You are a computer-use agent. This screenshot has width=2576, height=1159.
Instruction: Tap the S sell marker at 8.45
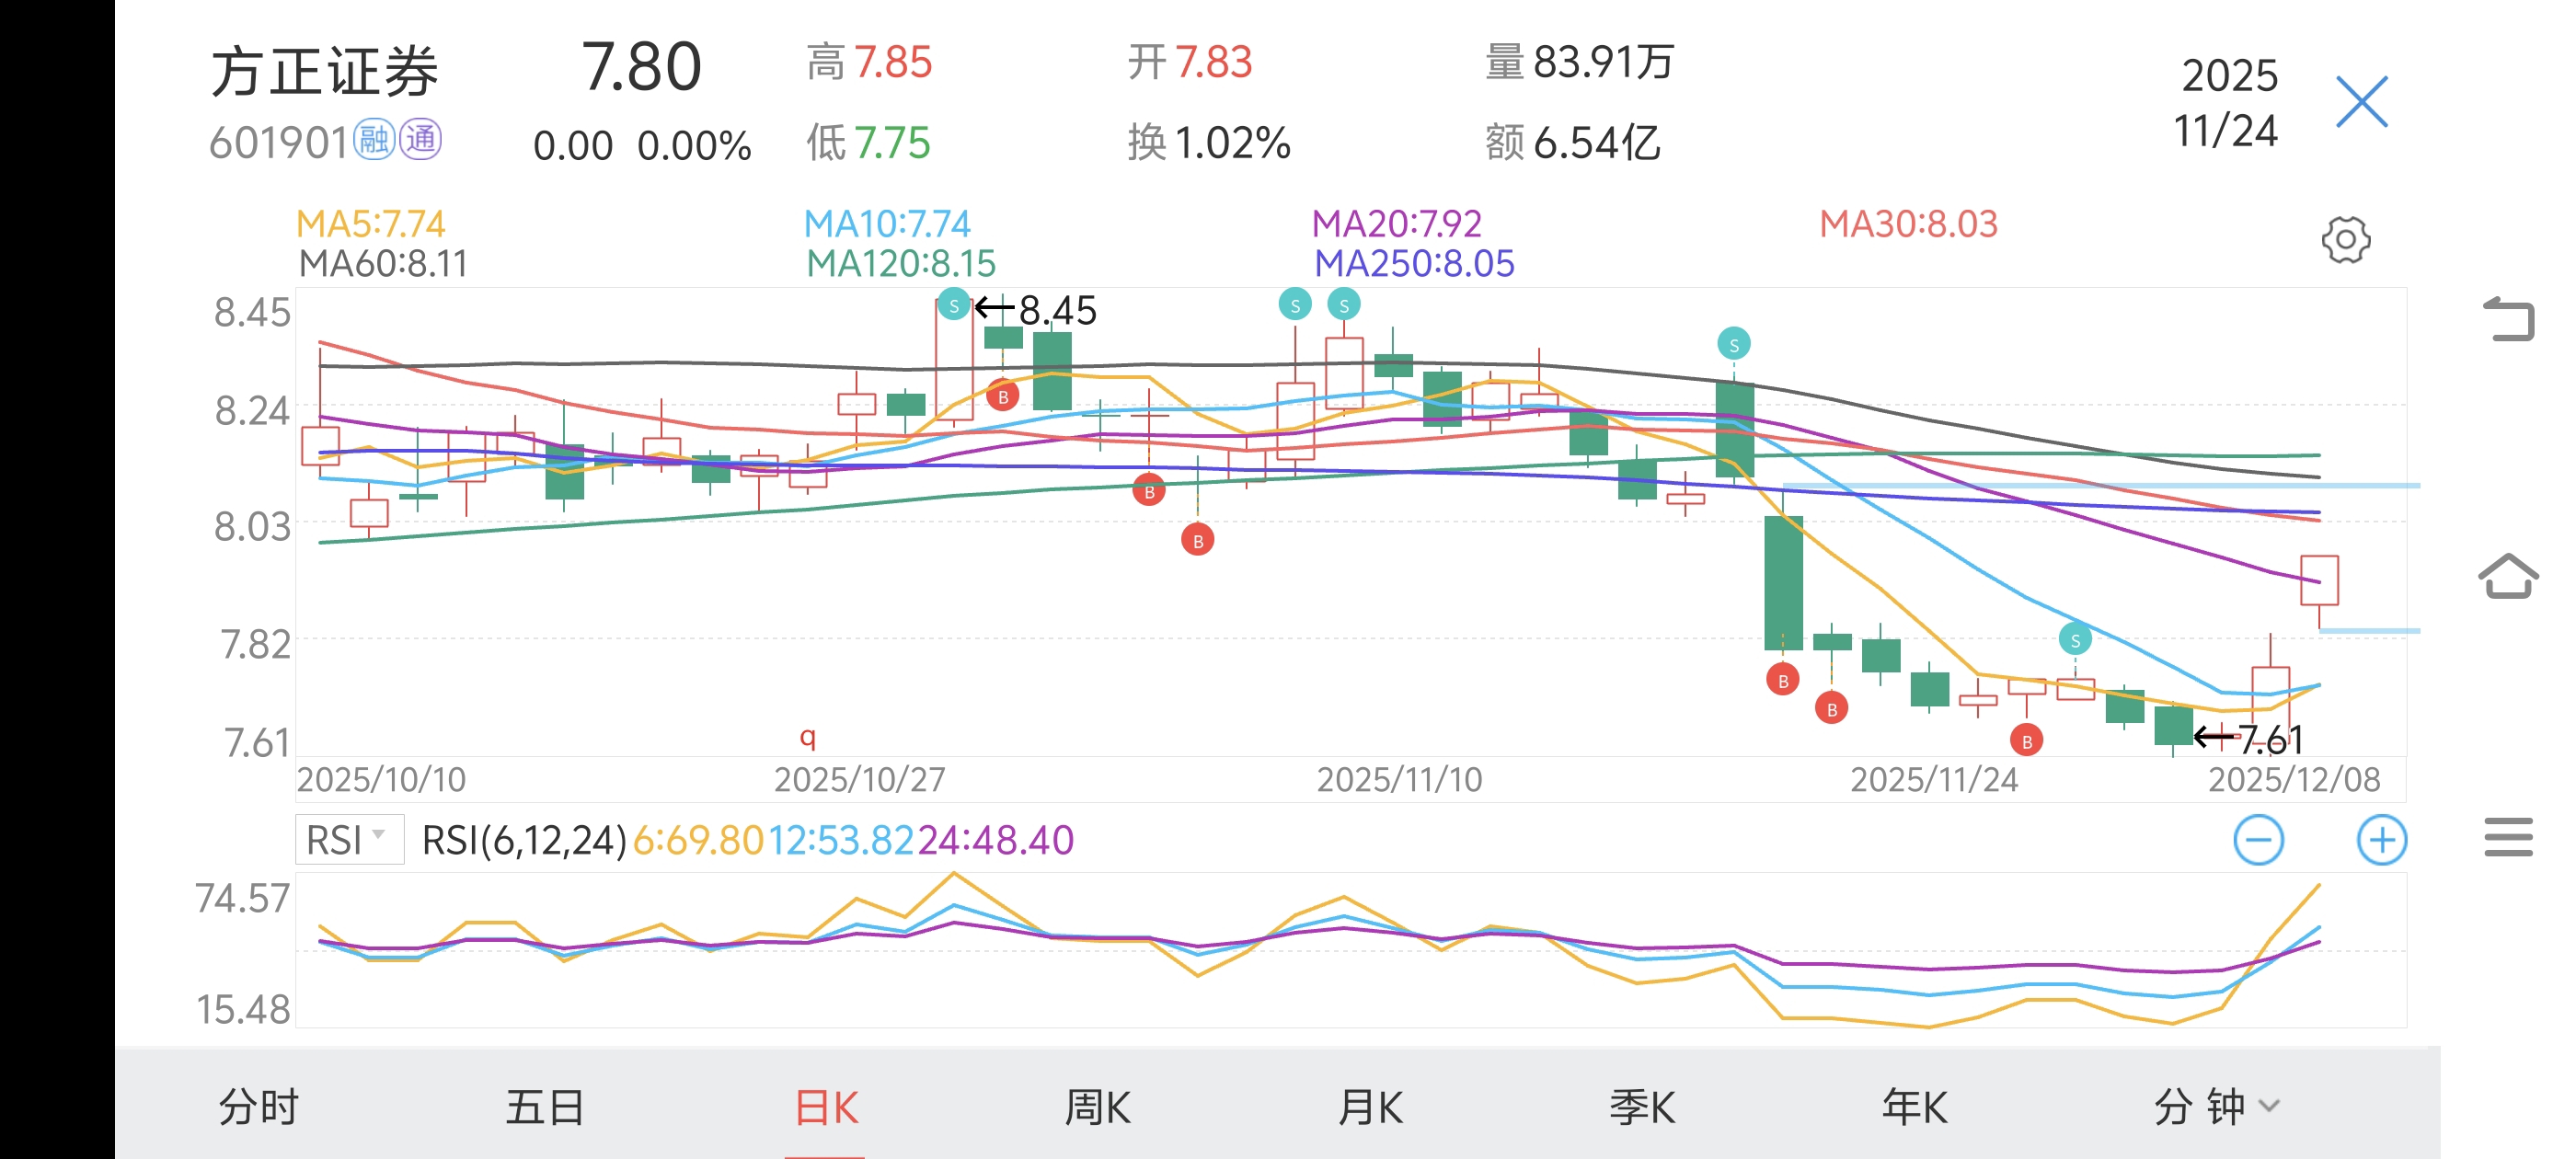coord(954,305)
